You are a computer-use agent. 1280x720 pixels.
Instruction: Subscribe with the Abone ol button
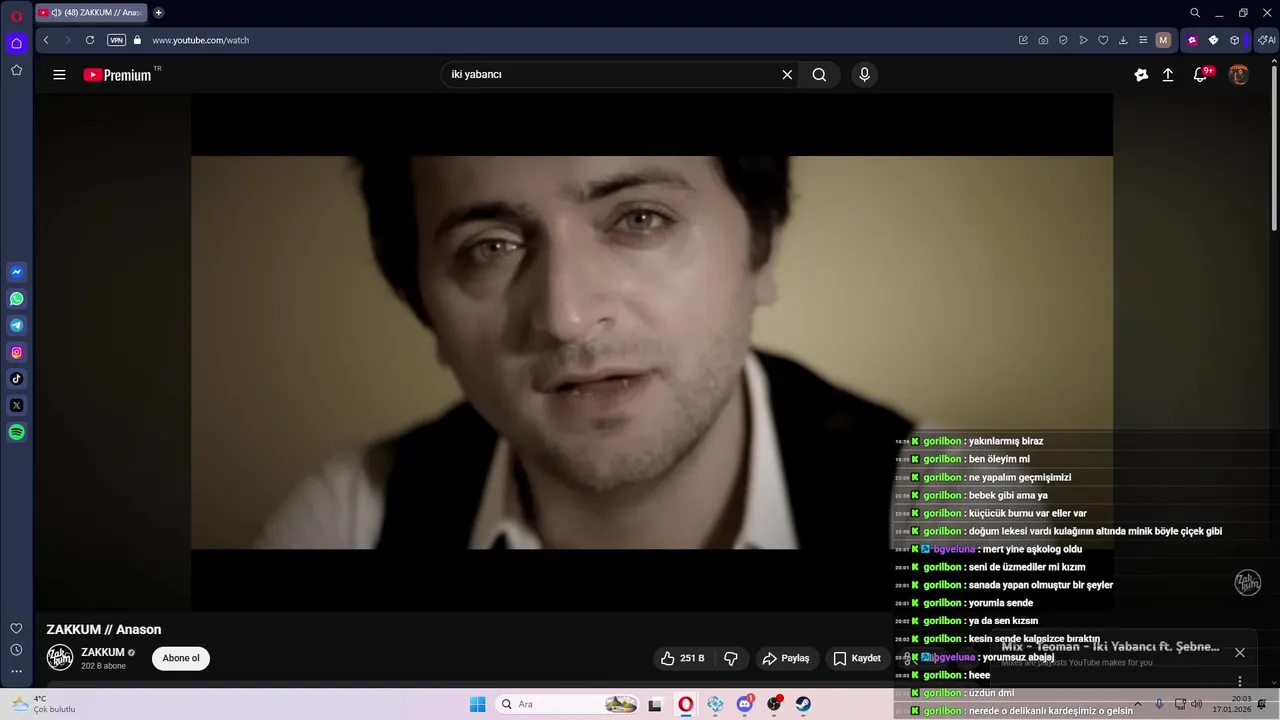click(x=181, y=658)
